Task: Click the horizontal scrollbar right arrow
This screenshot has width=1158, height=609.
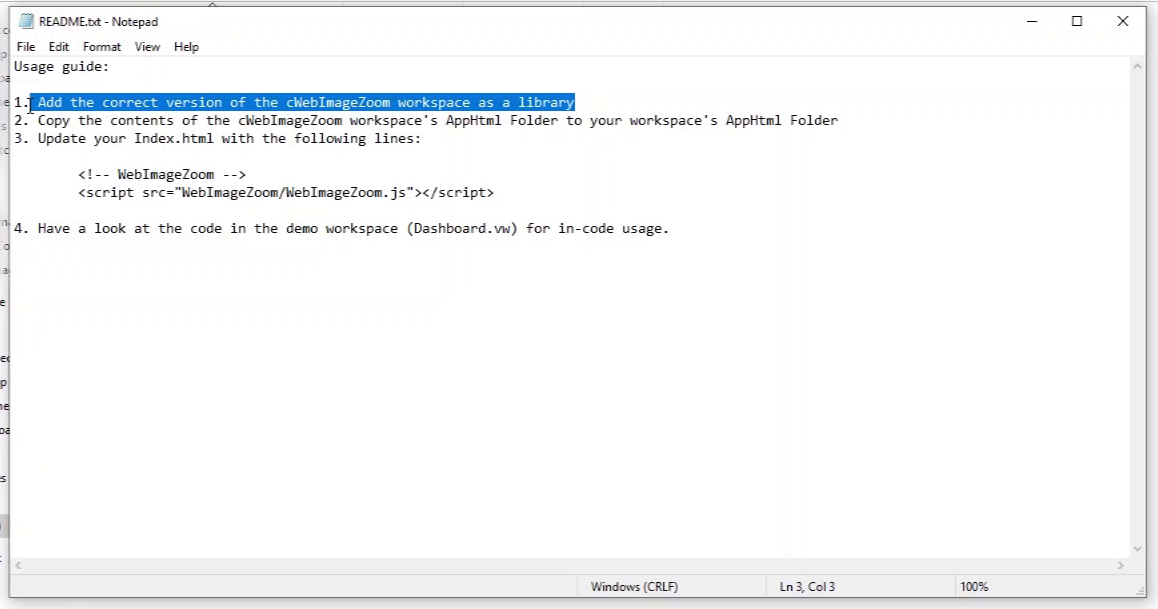Action: click(1119, 566)
